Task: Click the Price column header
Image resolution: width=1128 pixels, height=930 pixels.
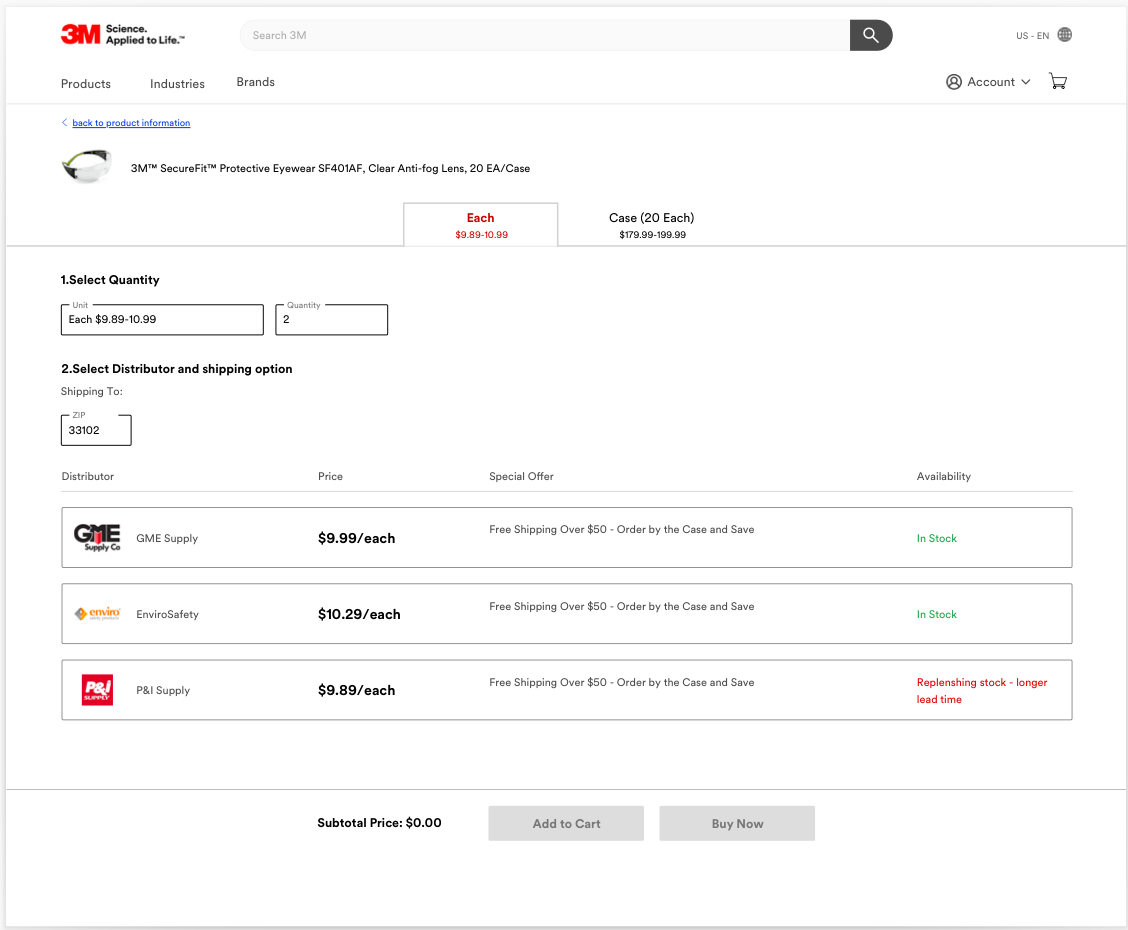Action: coord(330,476)
